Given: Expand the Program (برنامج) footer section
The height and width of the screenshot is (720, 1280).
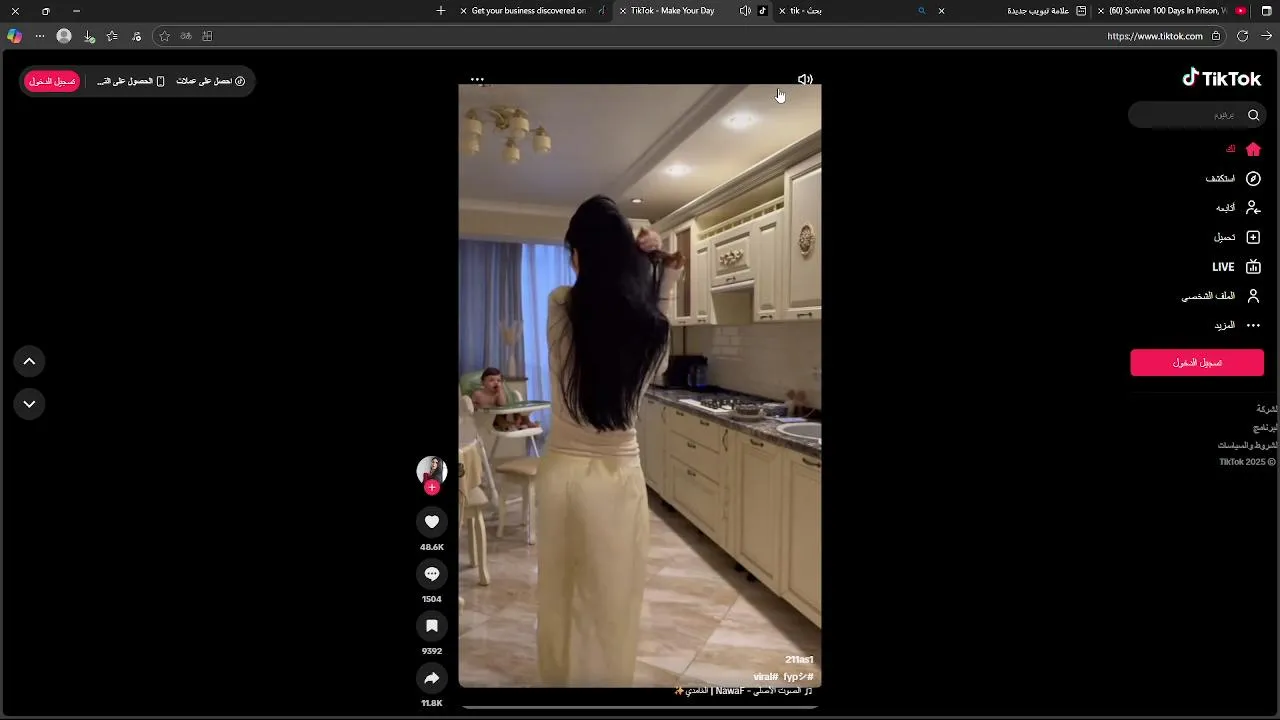Looking at the screenshot, I should point(1266,427).
